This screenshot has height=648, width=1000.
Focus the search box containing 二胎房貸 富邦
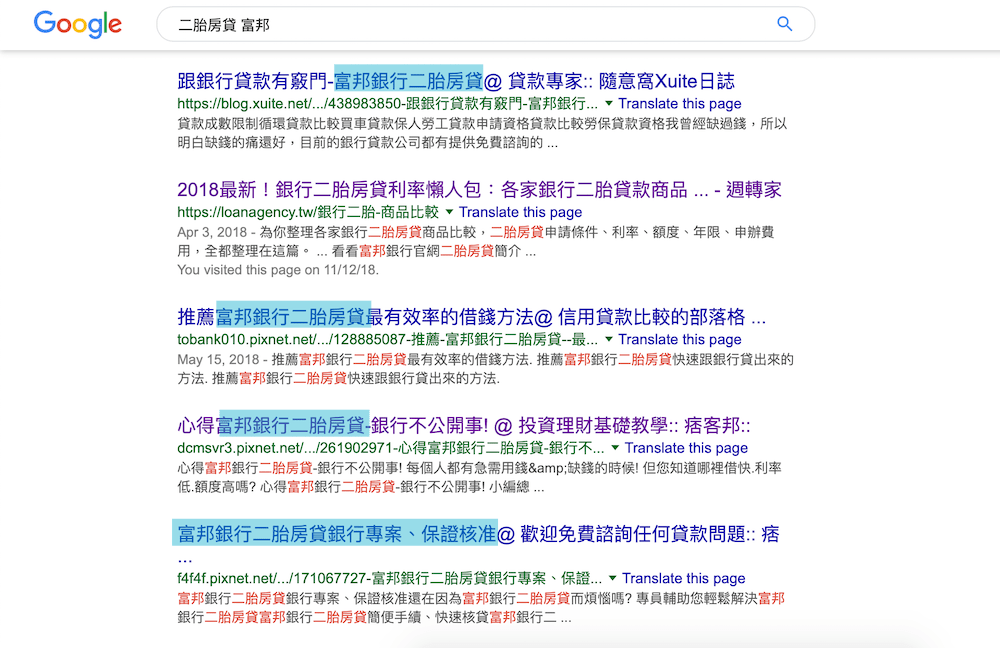(x=485, y=24)
